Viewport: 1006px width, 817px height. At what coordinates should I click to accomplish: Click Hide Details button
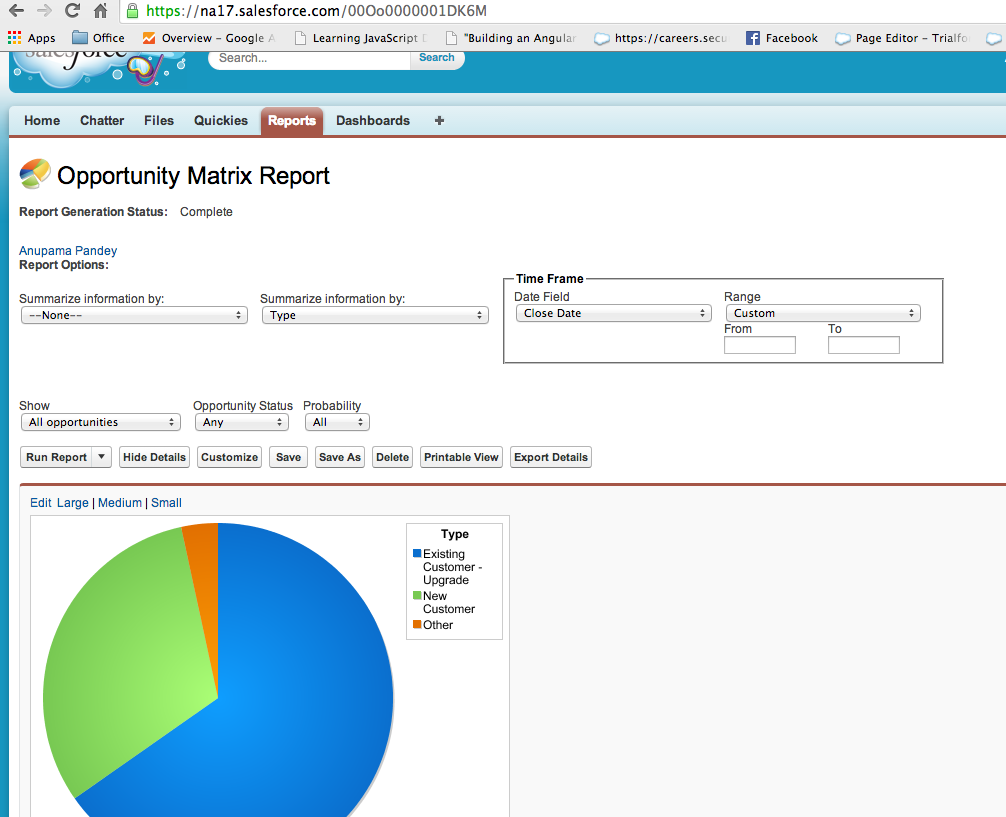[x=154, y=457]
